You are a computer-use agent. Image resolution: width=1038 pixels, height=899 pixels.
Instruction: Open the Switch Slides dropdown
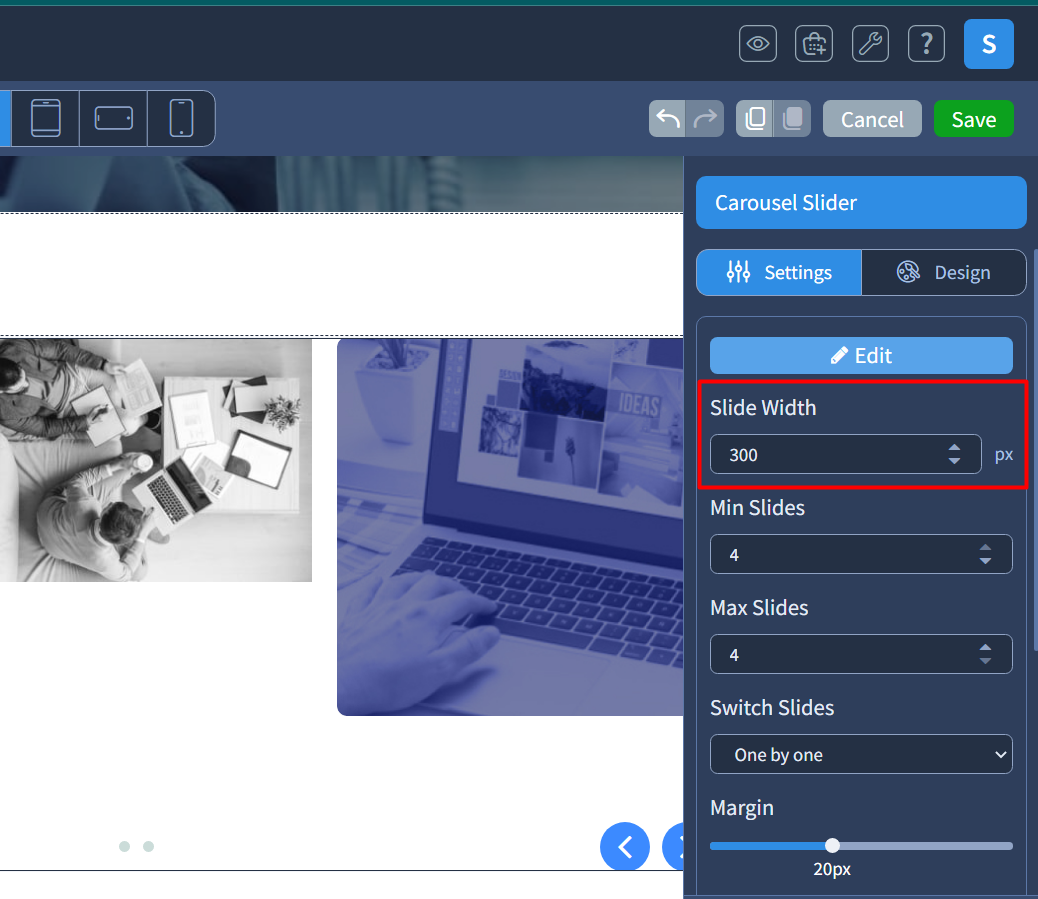click(861, 754)
